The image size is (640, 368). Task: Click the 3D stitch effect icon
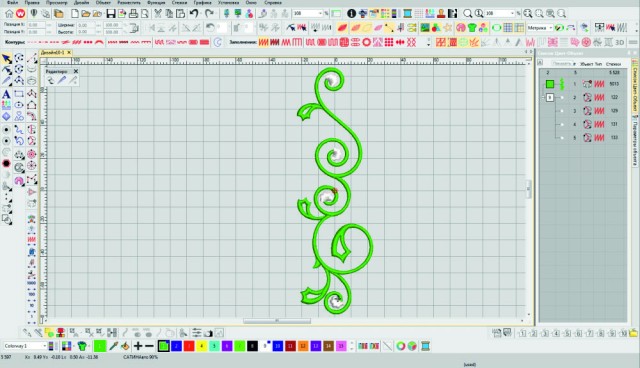pyautogui.click(x=620, y=42)
